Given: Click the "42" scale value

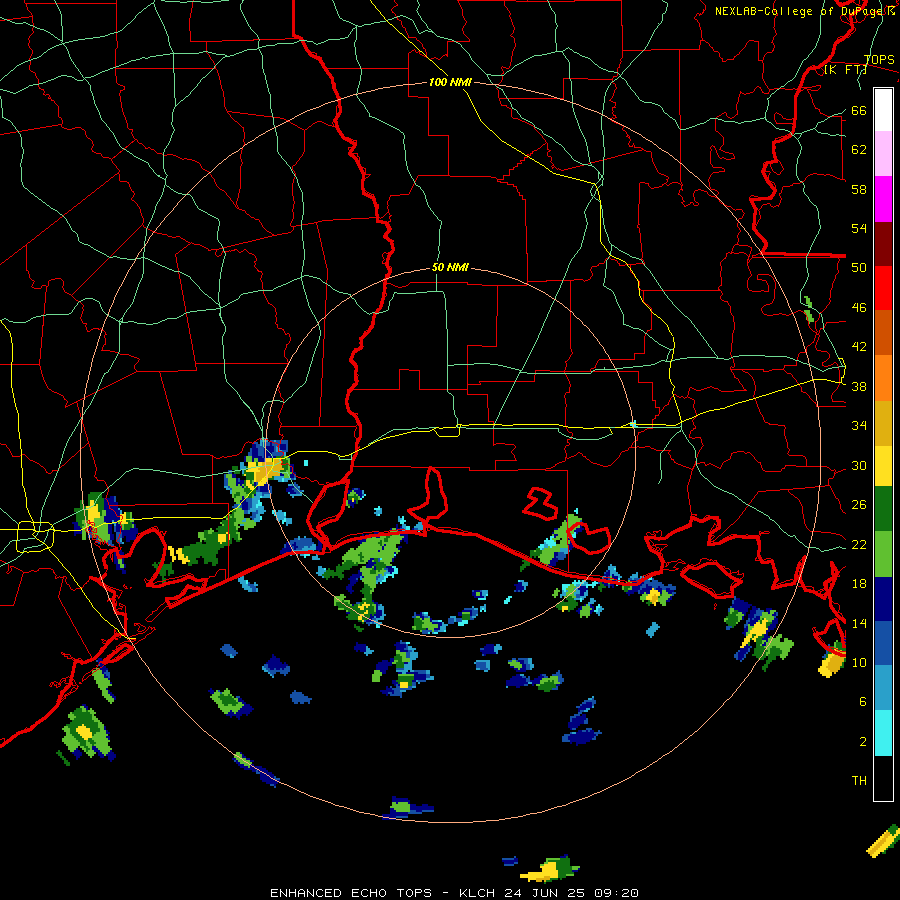Looking at the screenshot, I should click(859, 347).
